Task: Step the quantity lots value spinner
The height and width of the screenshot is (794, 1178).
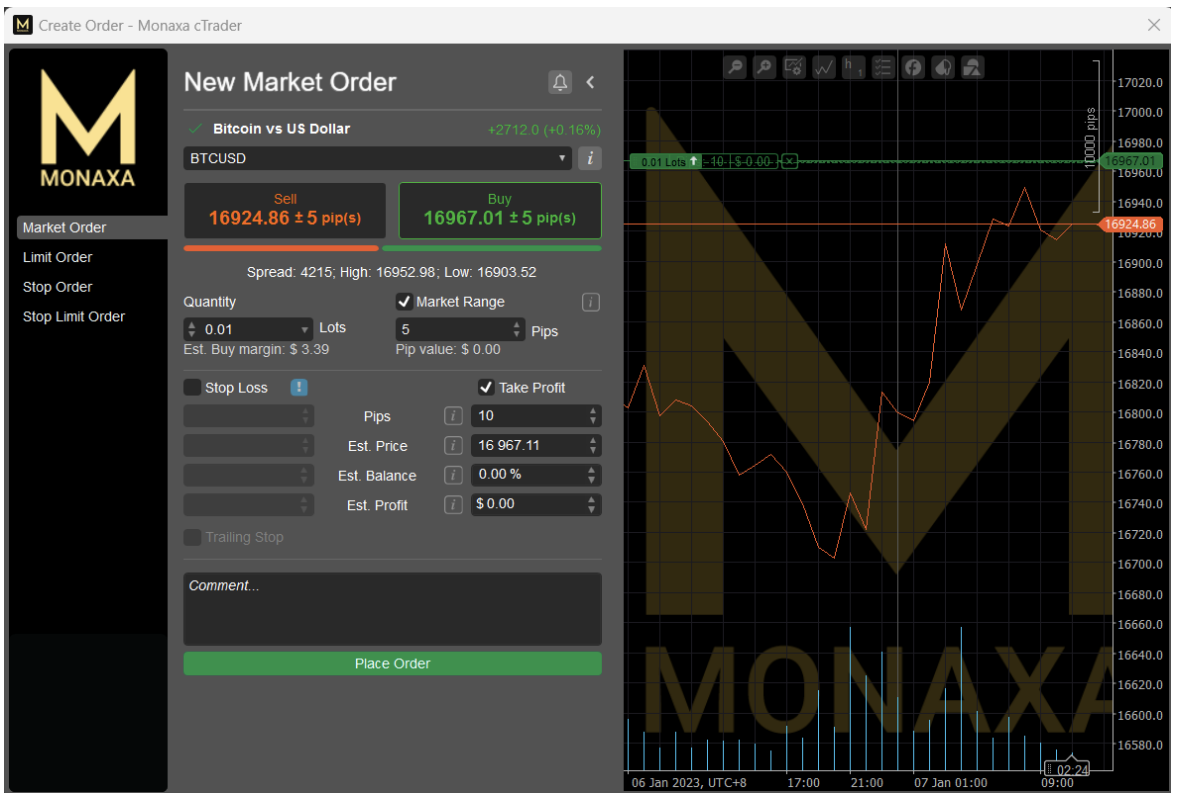Action: click(x=192, y=330)
